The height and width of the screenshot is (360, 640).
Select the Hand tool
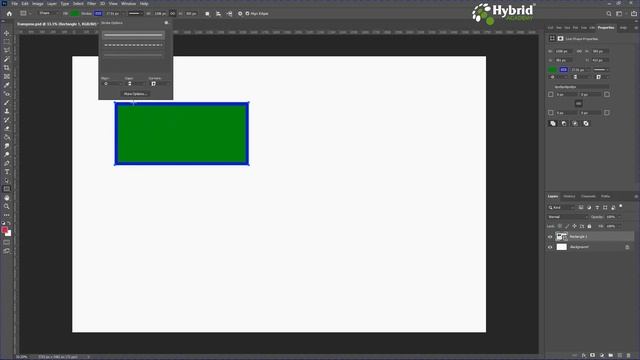coord(7,198)
